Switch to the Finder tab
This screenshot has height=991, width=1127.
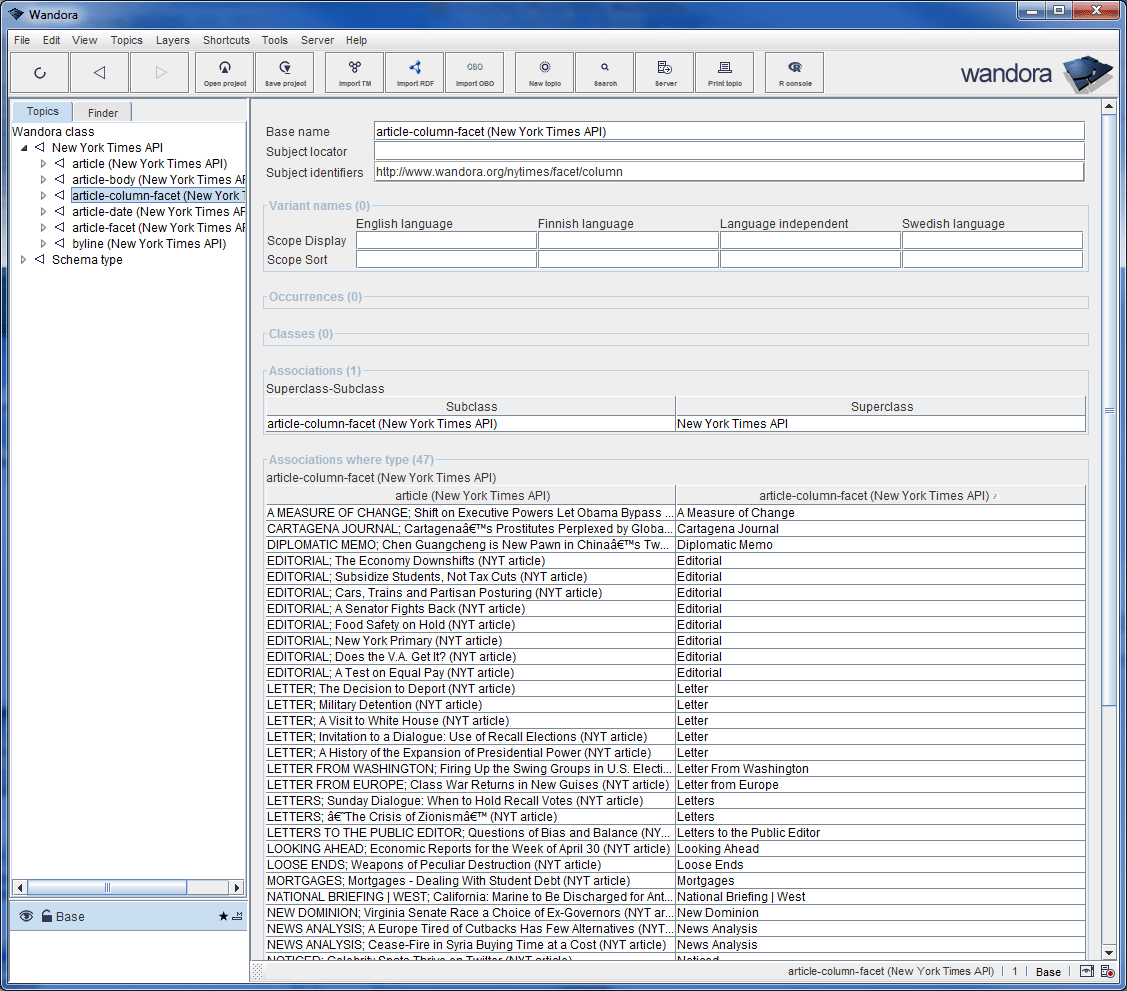tap(103, 113)
